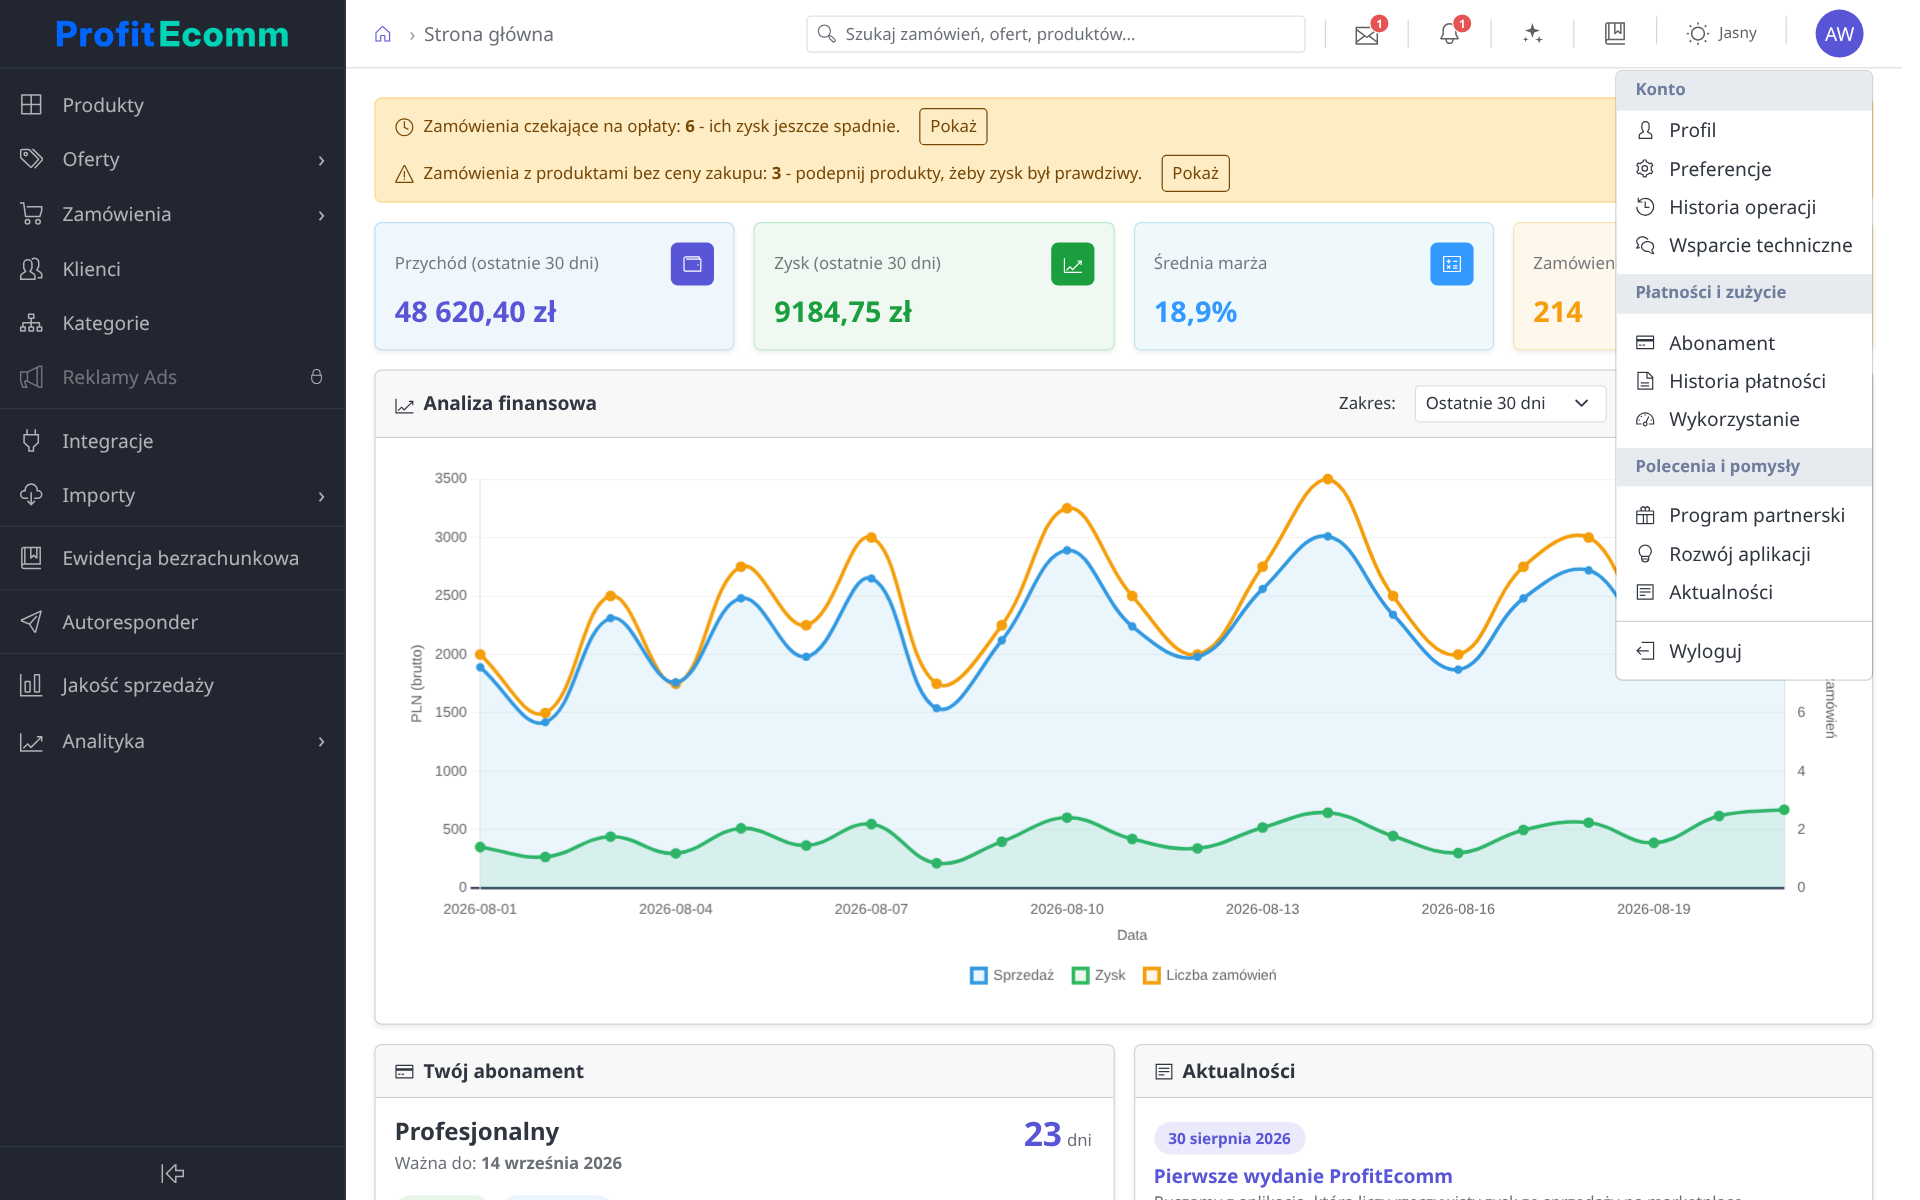Collapse sidebar with bottom arrow icon

(173, 1173)
